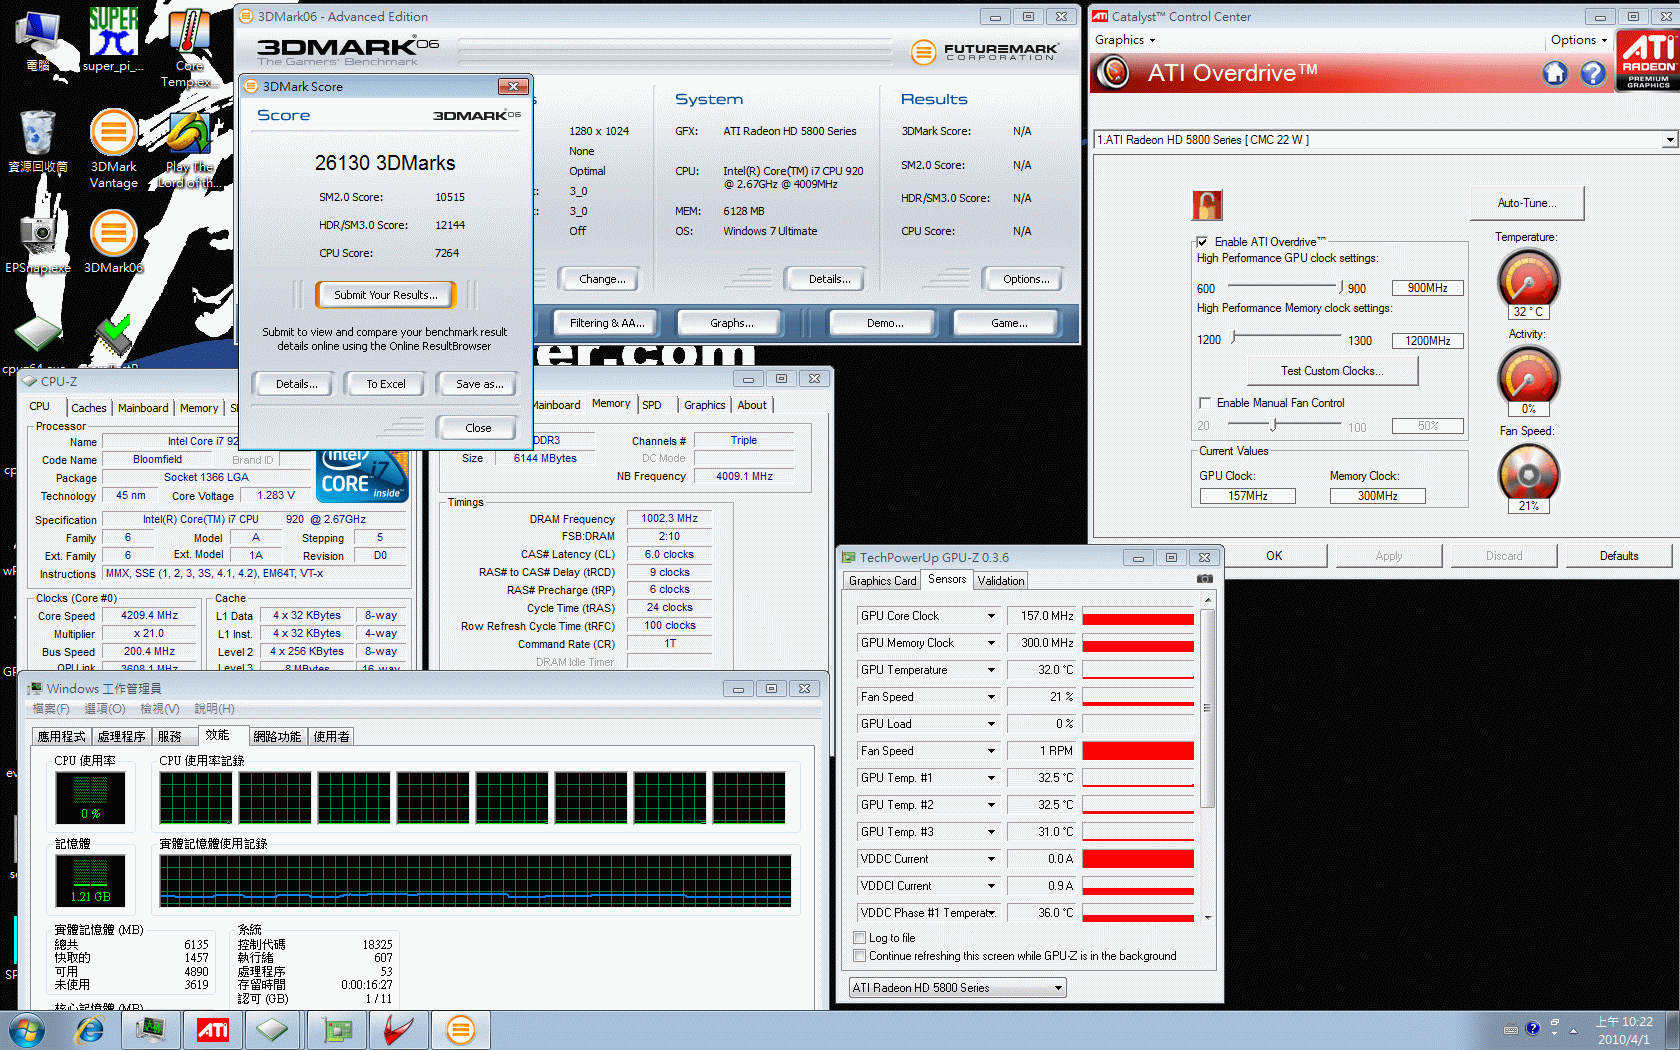Open the Recycle Bin desktop icon
The height and width of the screenshot is (1050, 1680).
point(38,141)
